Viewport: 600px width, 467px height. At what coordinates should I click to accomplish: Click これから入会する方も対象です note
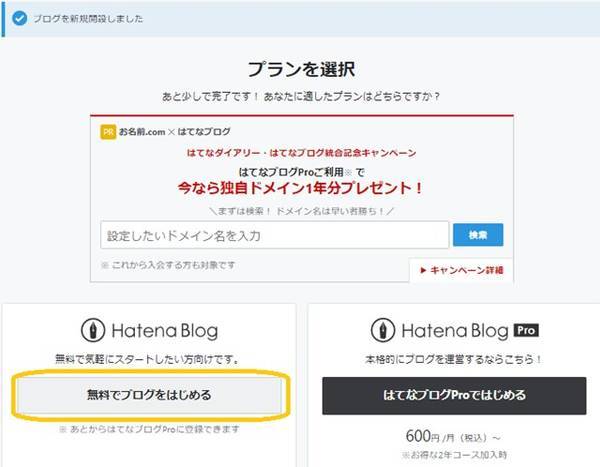[168, 265]
